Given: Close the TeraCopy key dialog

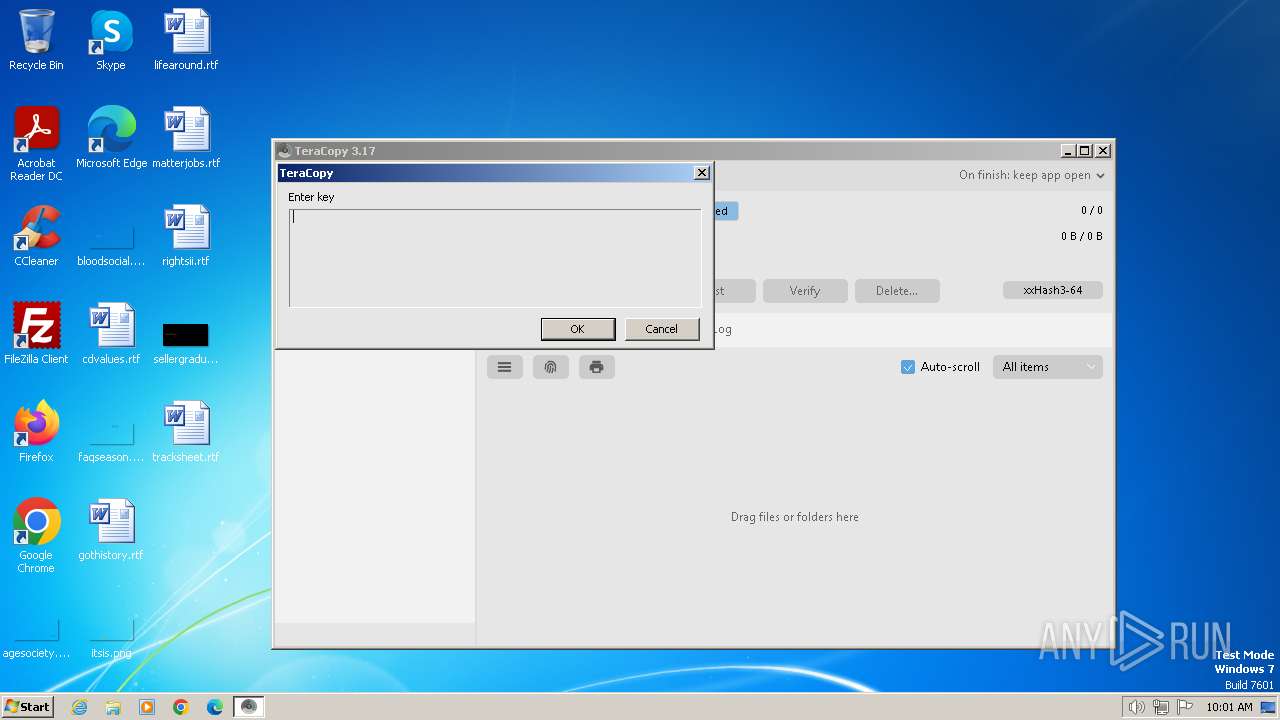Looking at the screenshot, I should coord(702,173).
